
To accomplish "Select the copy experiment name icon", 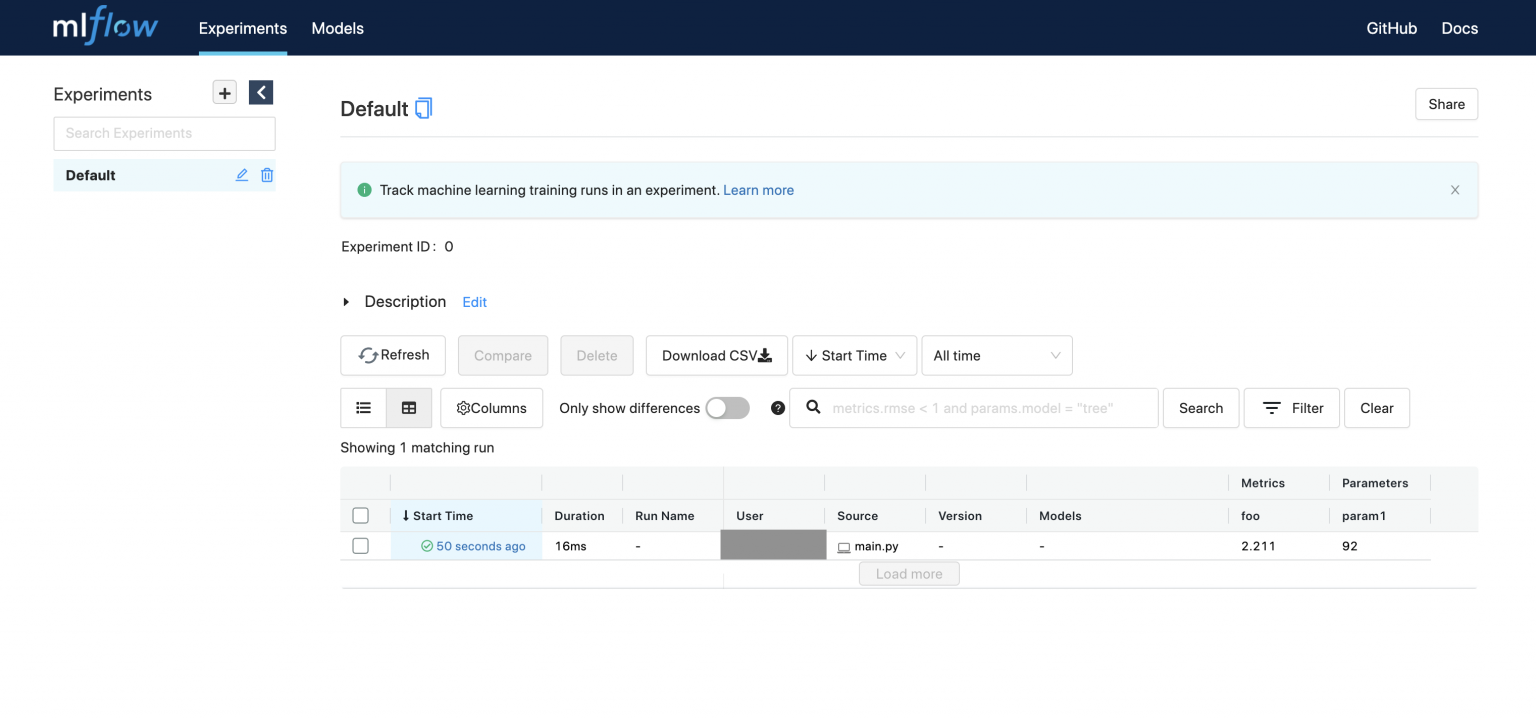I will [x=422, y=108].
